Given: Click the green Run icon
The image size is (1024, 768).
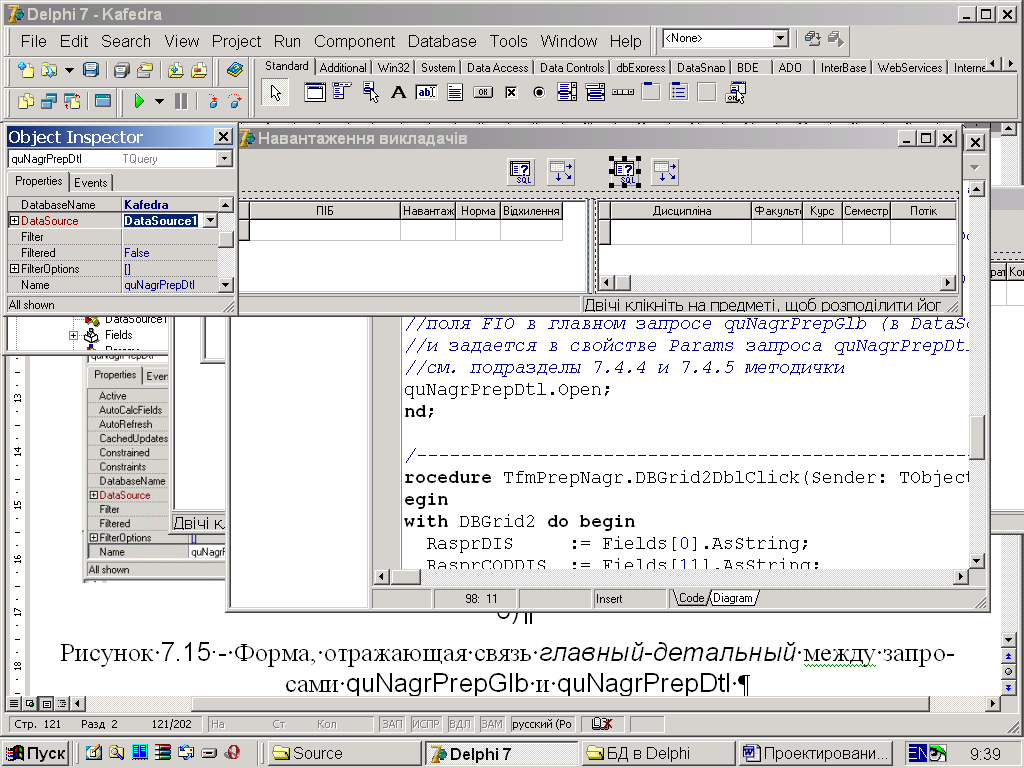Looking at the screenshot, I should click(138, 101).
